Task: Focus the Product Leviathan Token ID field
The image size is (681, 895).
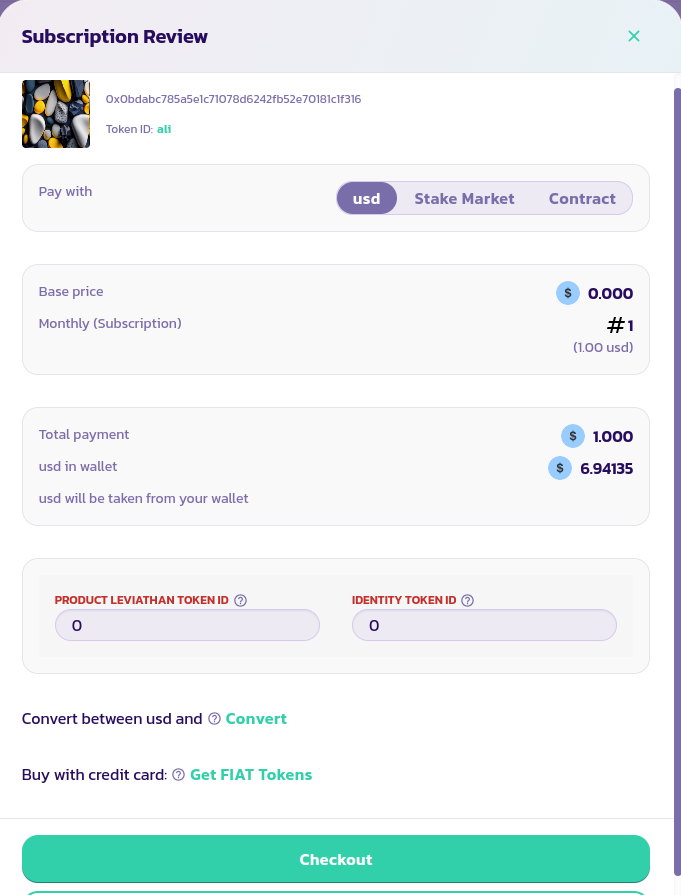Action: pyautogui.click(x=187, y=626)
